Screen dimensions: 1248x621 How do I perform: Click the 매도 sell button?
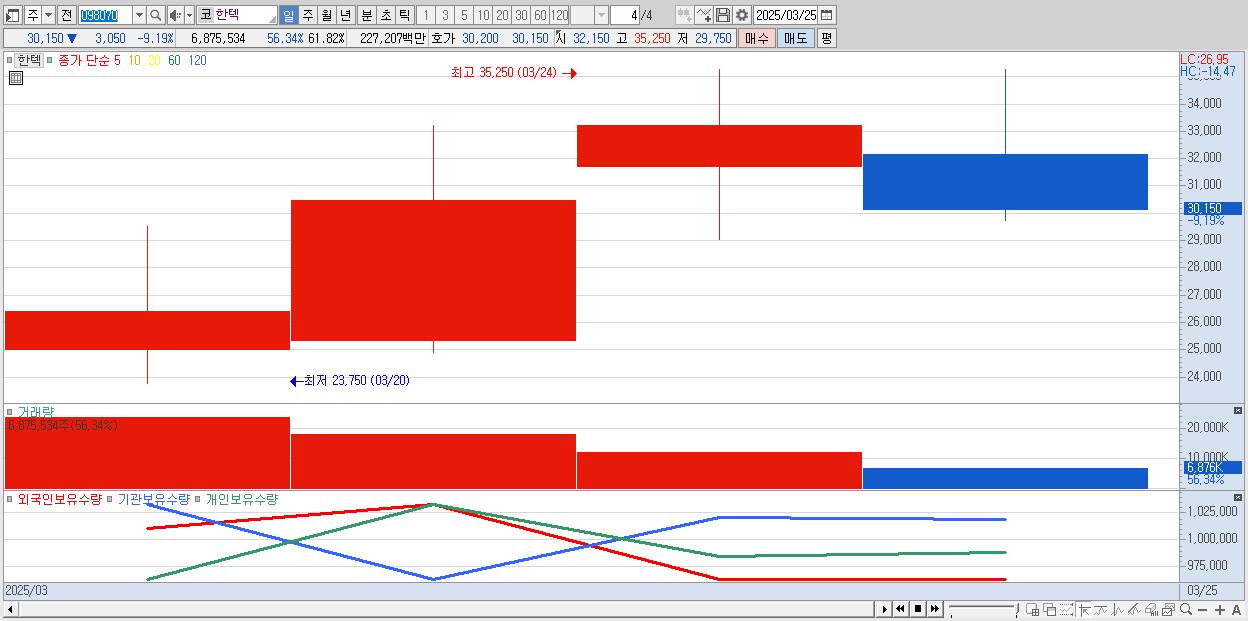pos(795,38)
